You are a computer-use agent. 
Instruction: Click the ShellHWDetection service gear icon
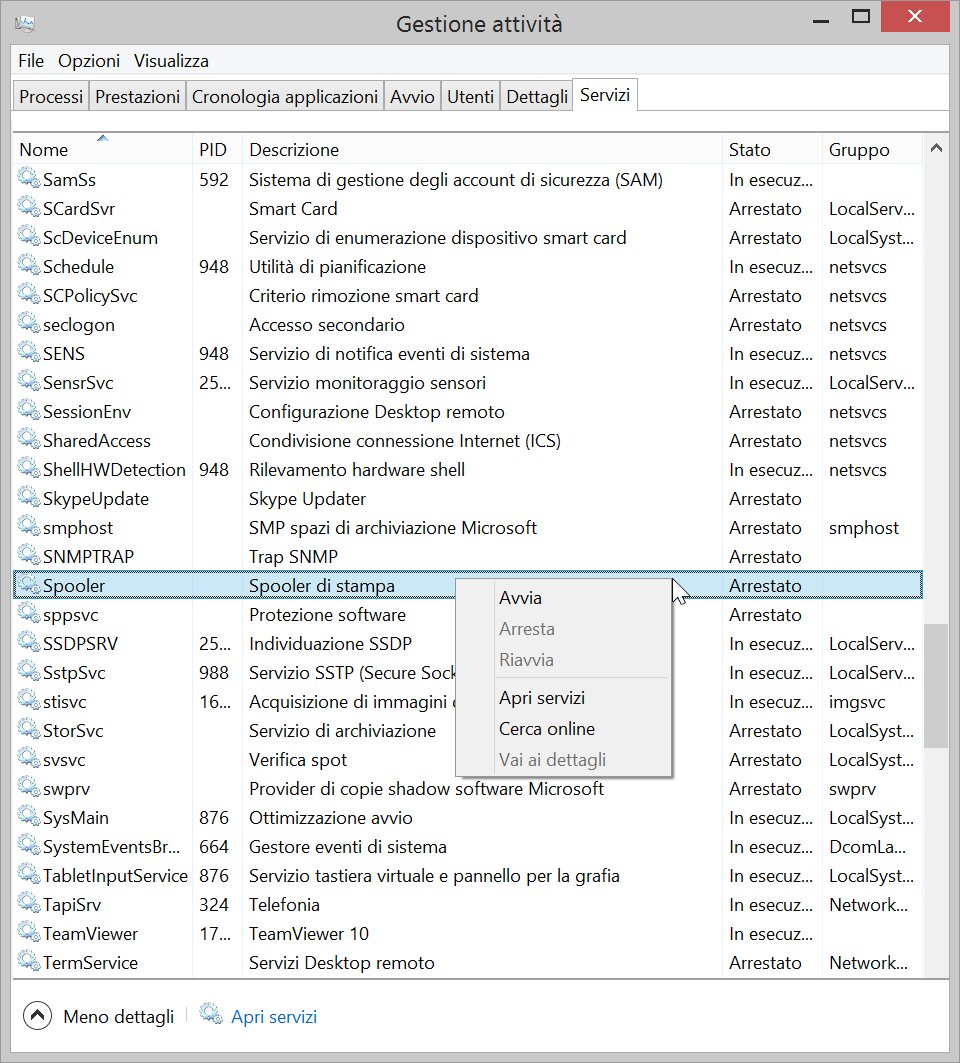tap(28, 468)
